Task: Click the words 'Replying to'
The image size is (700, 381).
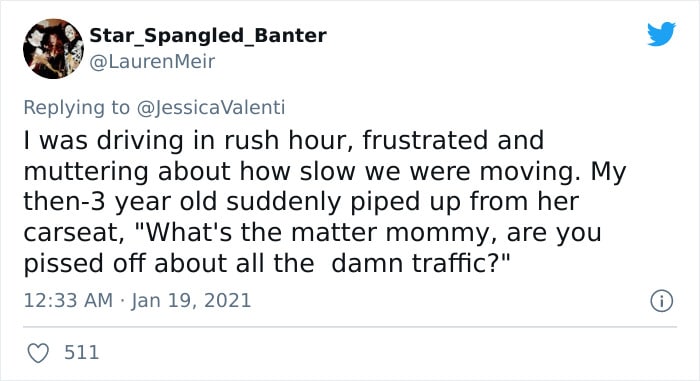Action: (x=76, y=108)
